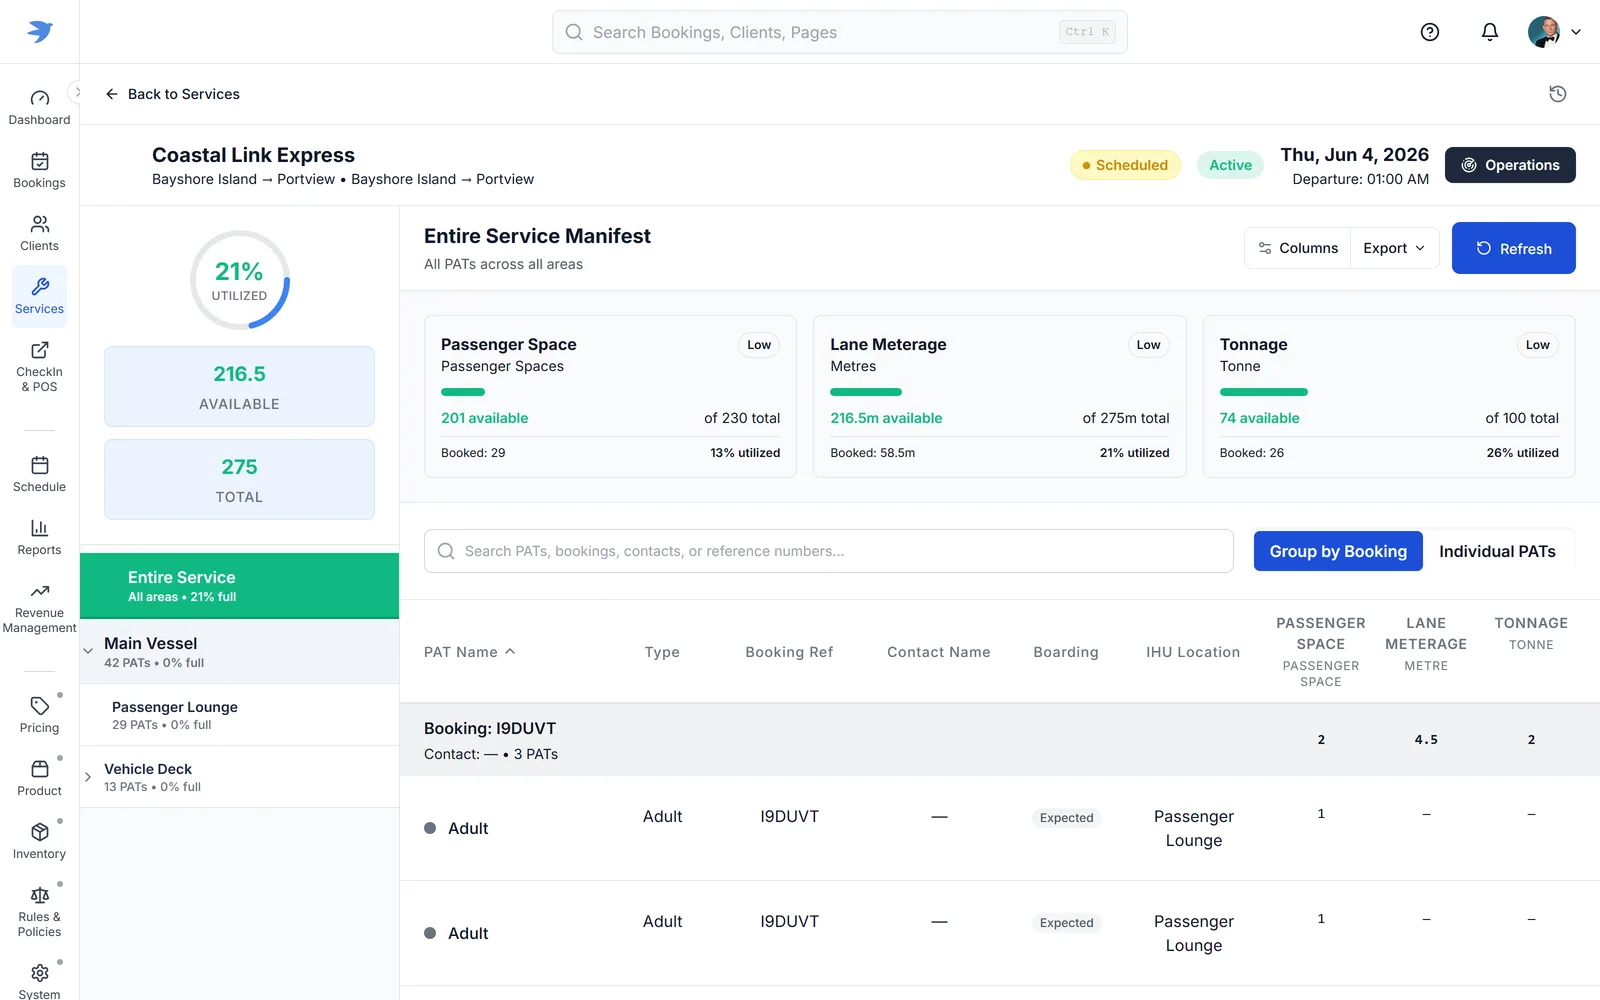1600x1000 pixels.
Task: Click the Lane Metering card's Low badge
Action: click(1148, 345)
